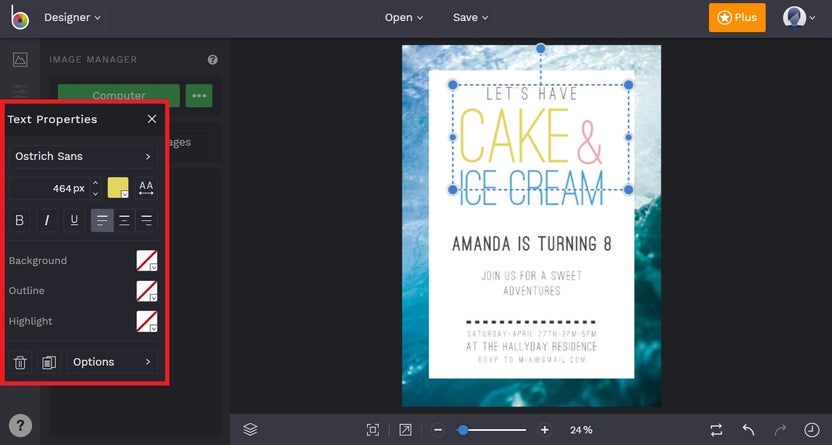The height and width of the screenshot is (445, 832).
Task: Open the Ostrich Sans font selector
Action: pos(83,156)
